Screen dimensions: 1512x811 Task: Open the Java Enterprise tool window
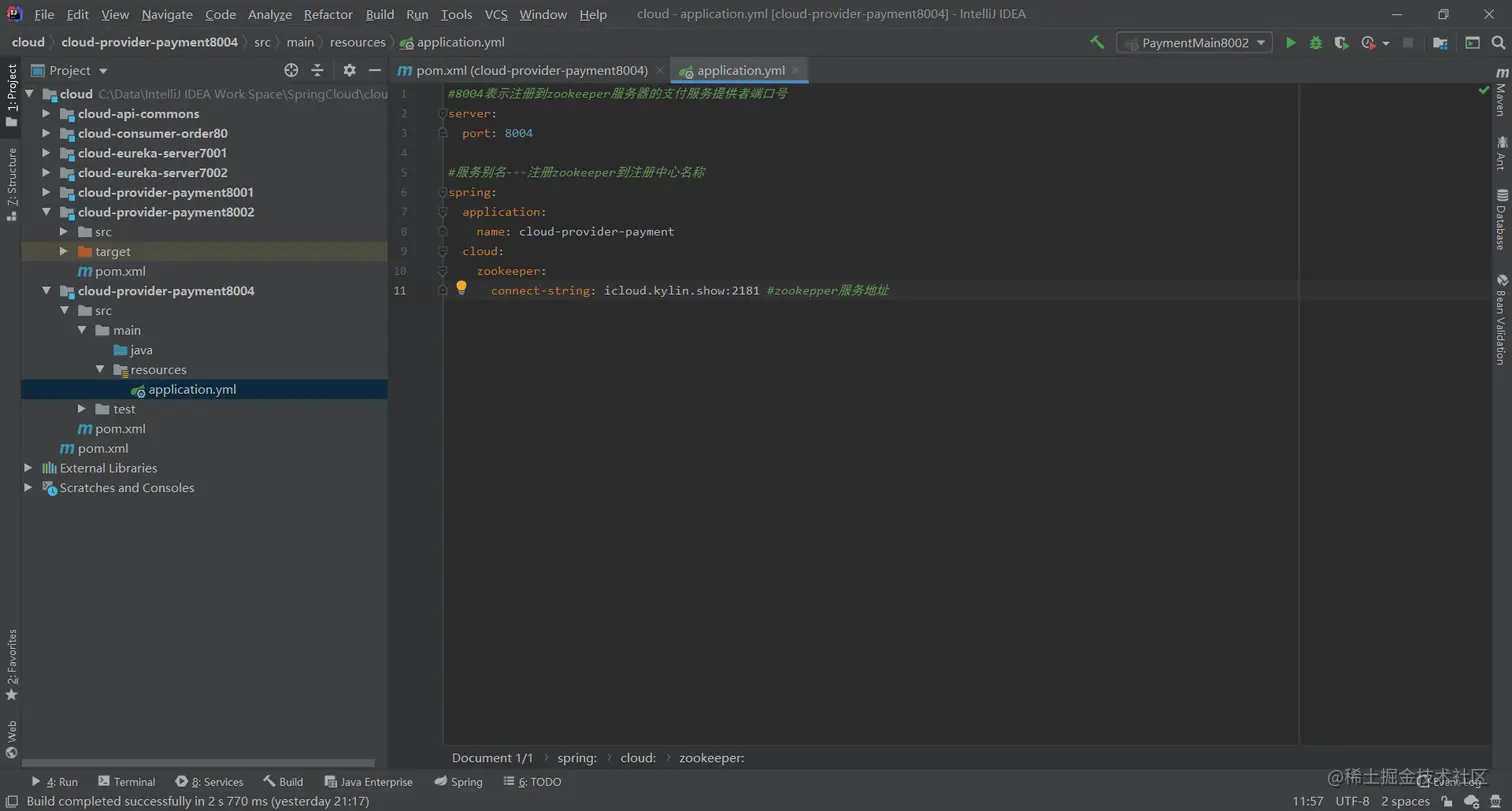coord(368,782)
